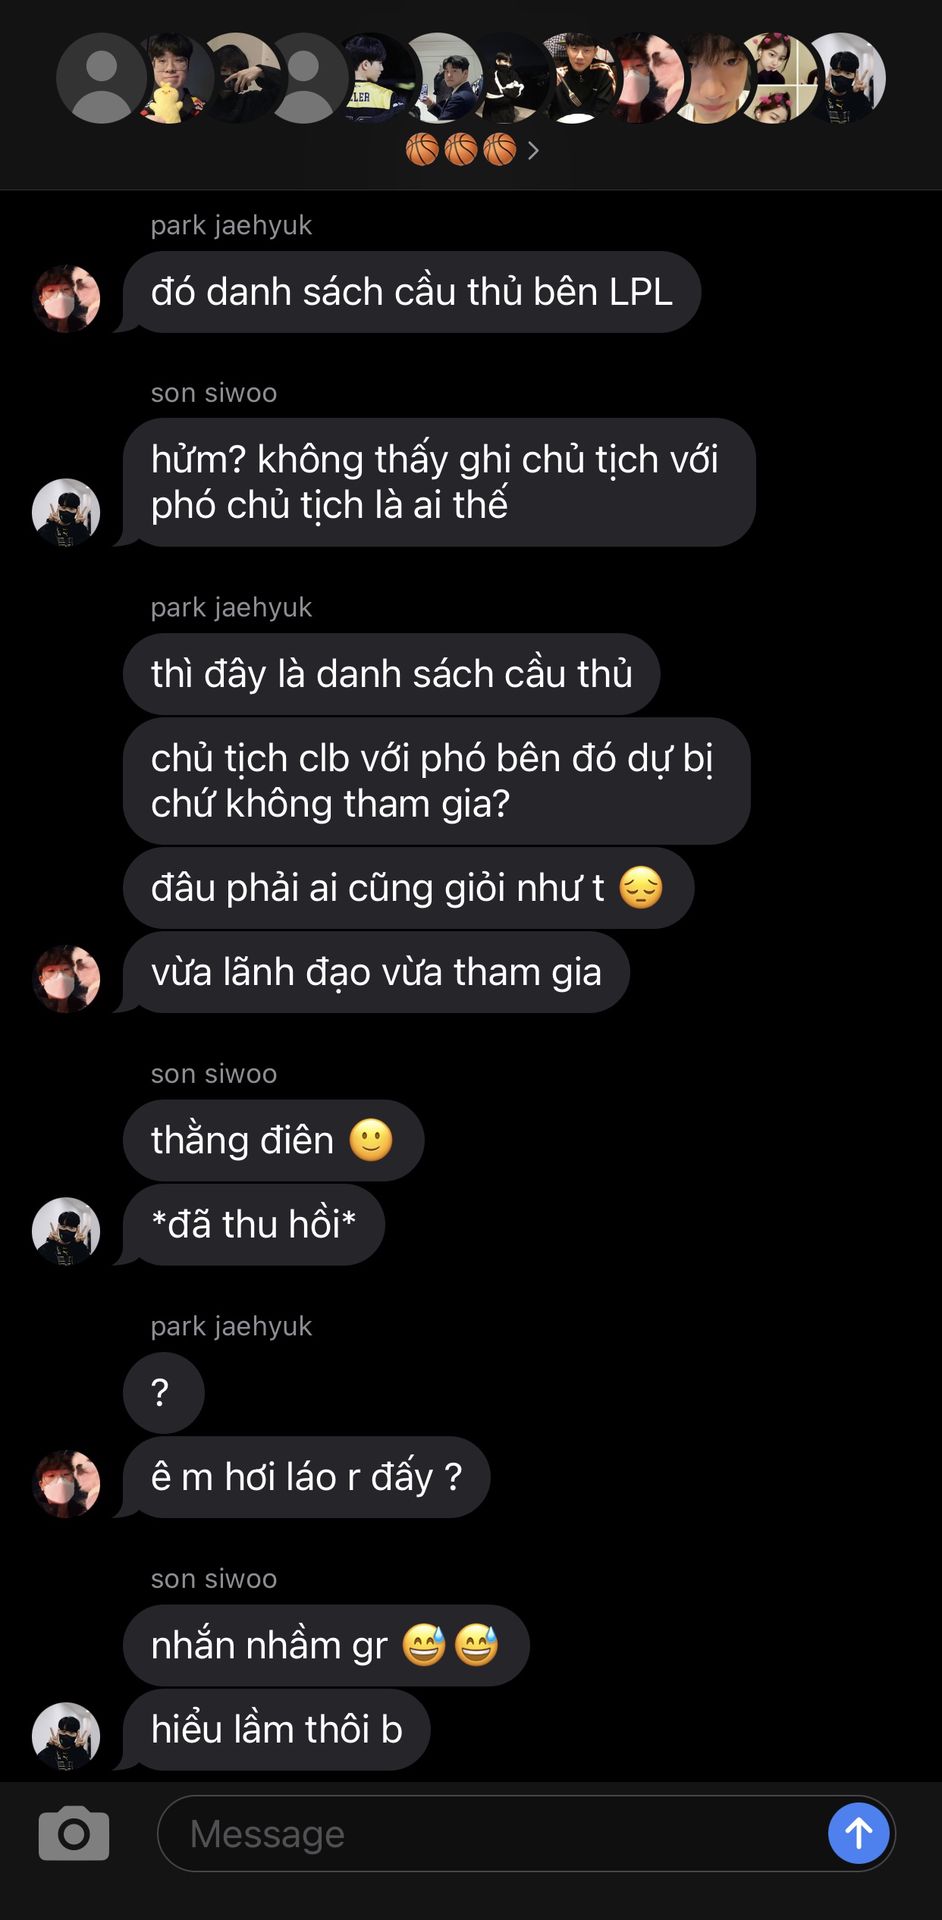Select last header avatar with black mask
The height and width of the screenshot is (1920, 942).
click(x=846, y=78)
